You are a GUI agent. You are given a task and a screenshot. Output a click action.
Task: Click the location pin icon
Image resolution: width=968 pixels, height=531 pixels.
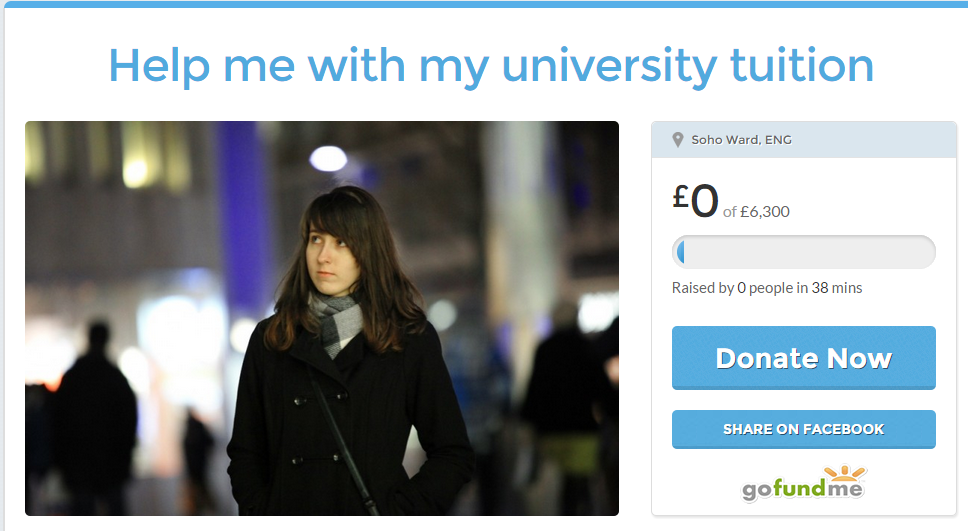pos(677,140)
